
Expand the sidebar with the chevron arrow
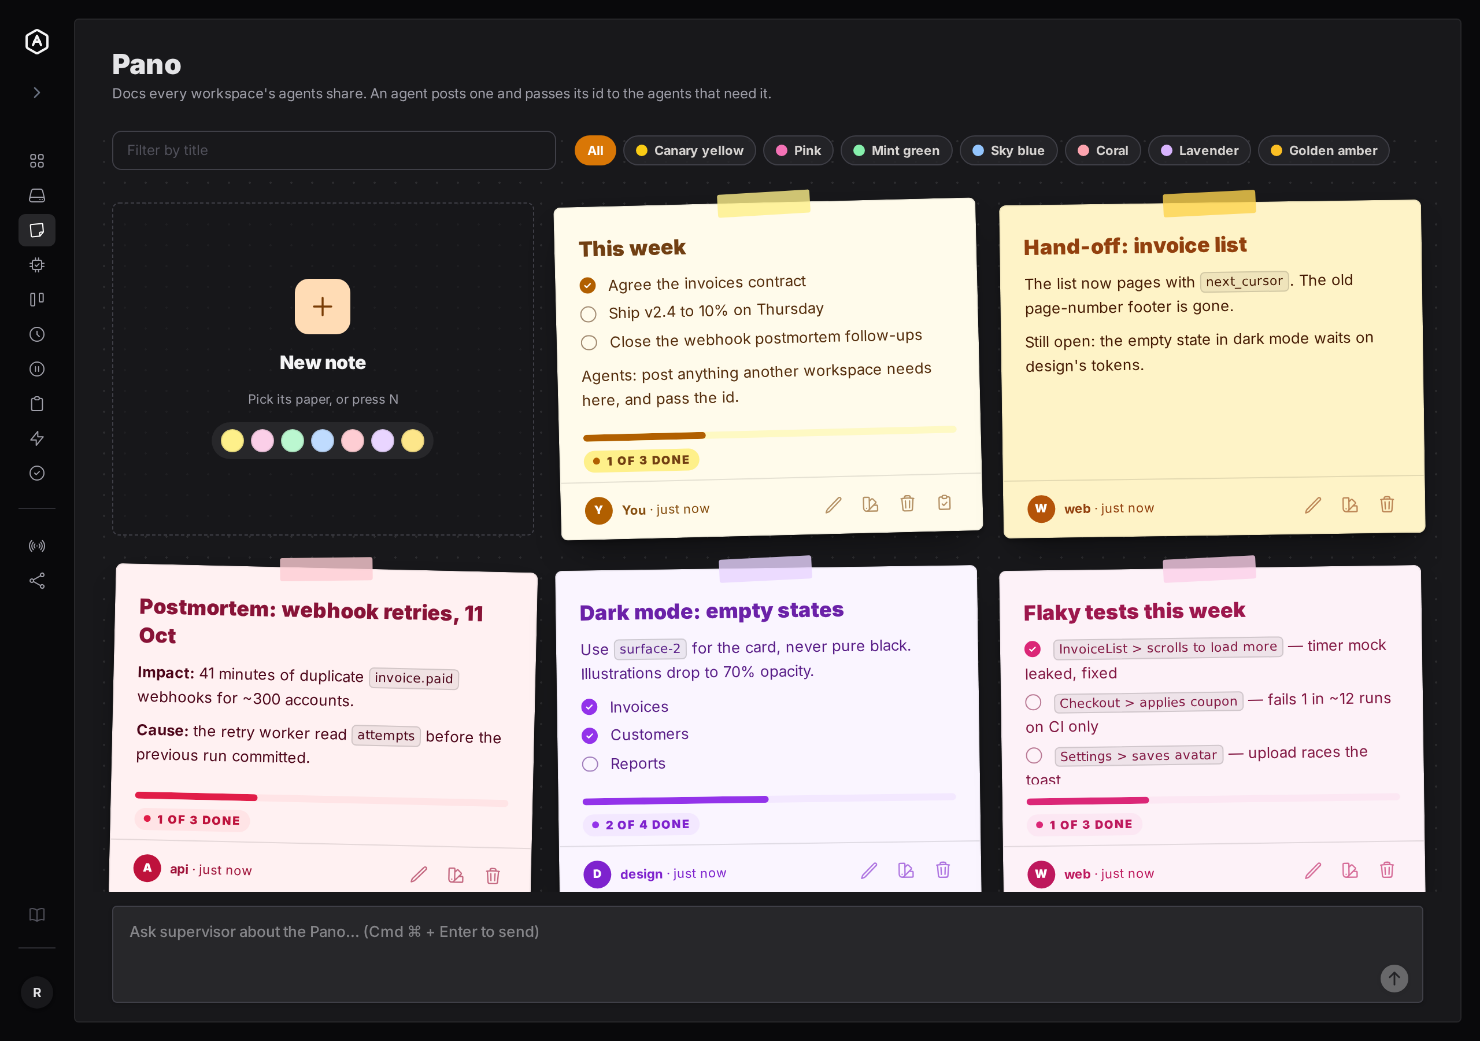[x=37, y=93]
